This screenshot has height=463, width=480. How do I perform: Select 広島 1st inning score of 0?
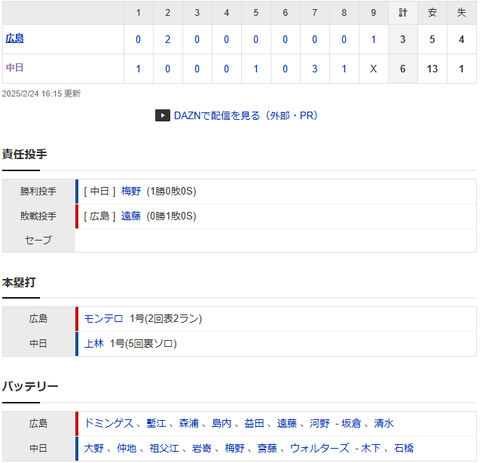(138, 39)
